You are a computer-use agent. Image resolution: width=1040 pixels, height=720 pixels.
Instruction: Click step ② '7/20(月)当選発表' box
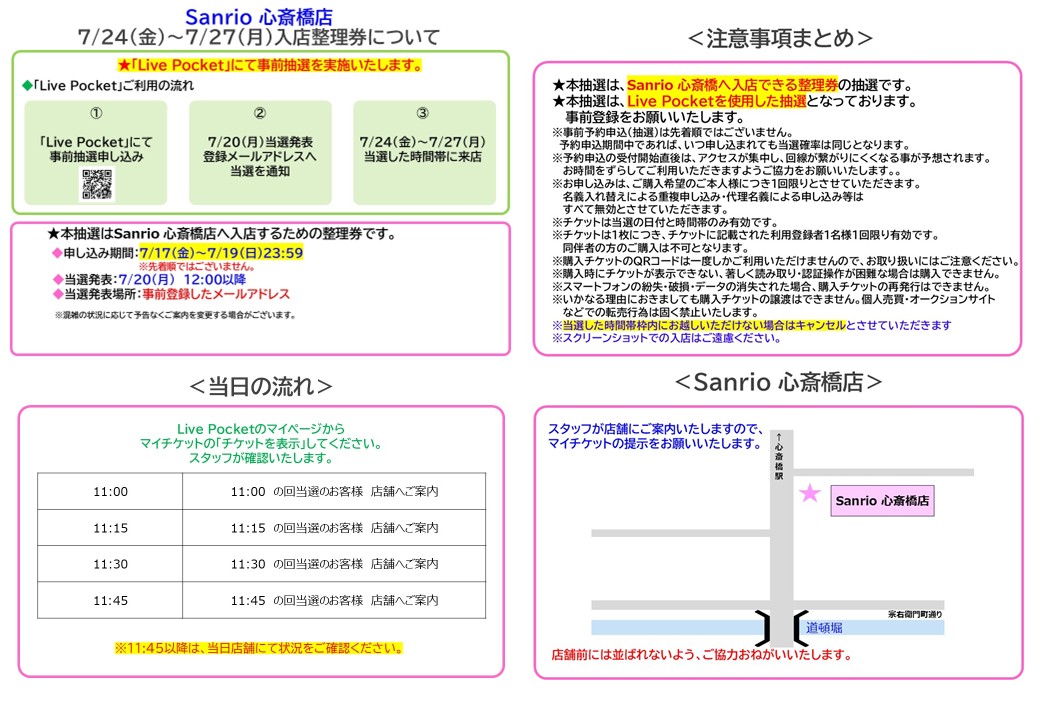pos(260,152)
